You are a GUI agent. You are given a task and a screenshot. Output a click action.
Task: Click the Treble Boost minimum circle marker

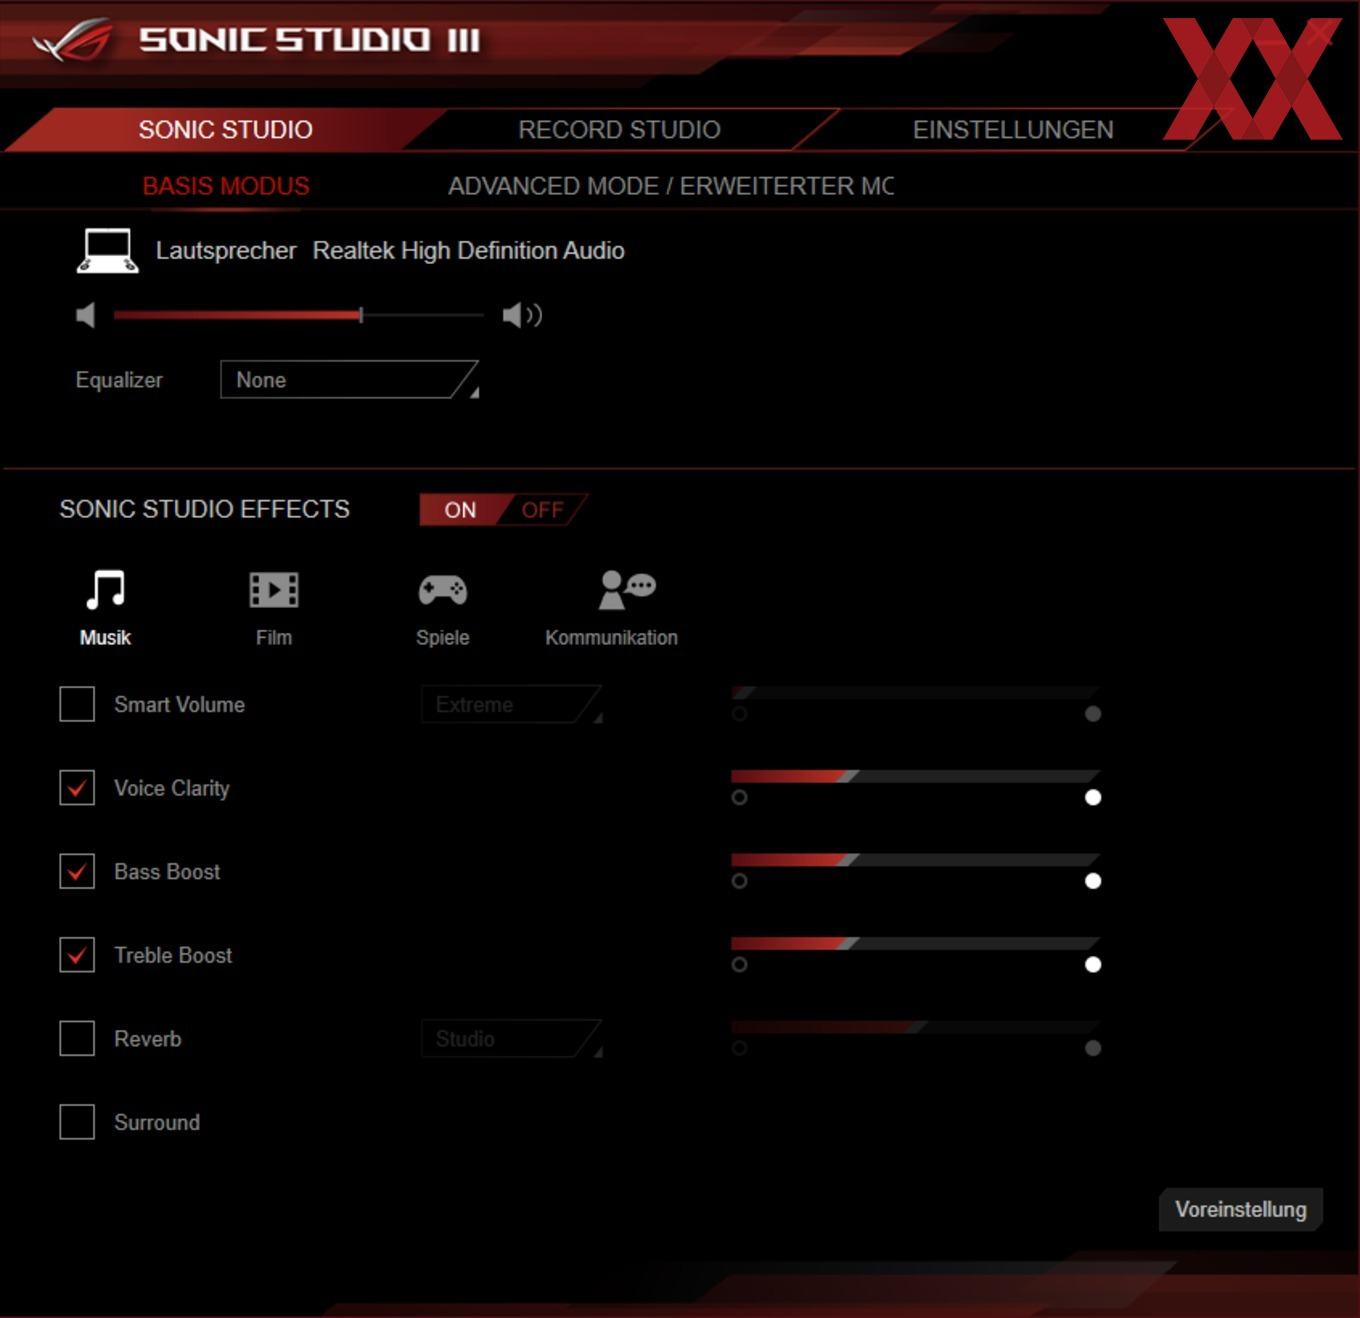(739, 964)
